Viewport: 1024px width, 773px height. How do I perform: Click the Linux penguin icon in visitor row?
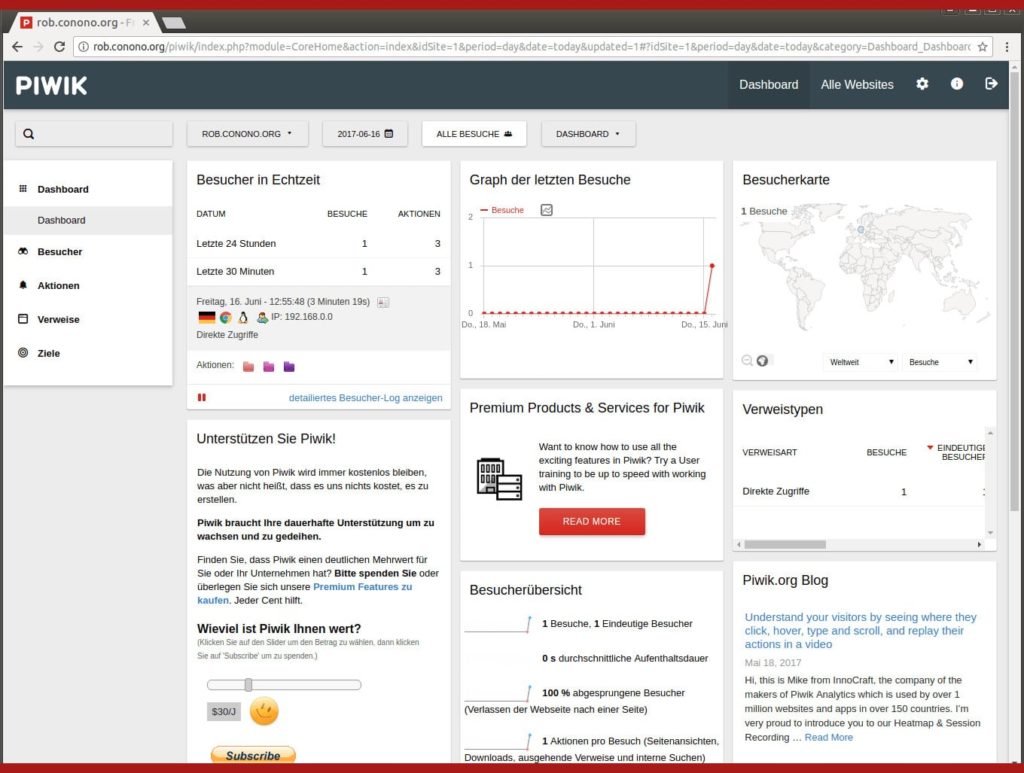243,317
